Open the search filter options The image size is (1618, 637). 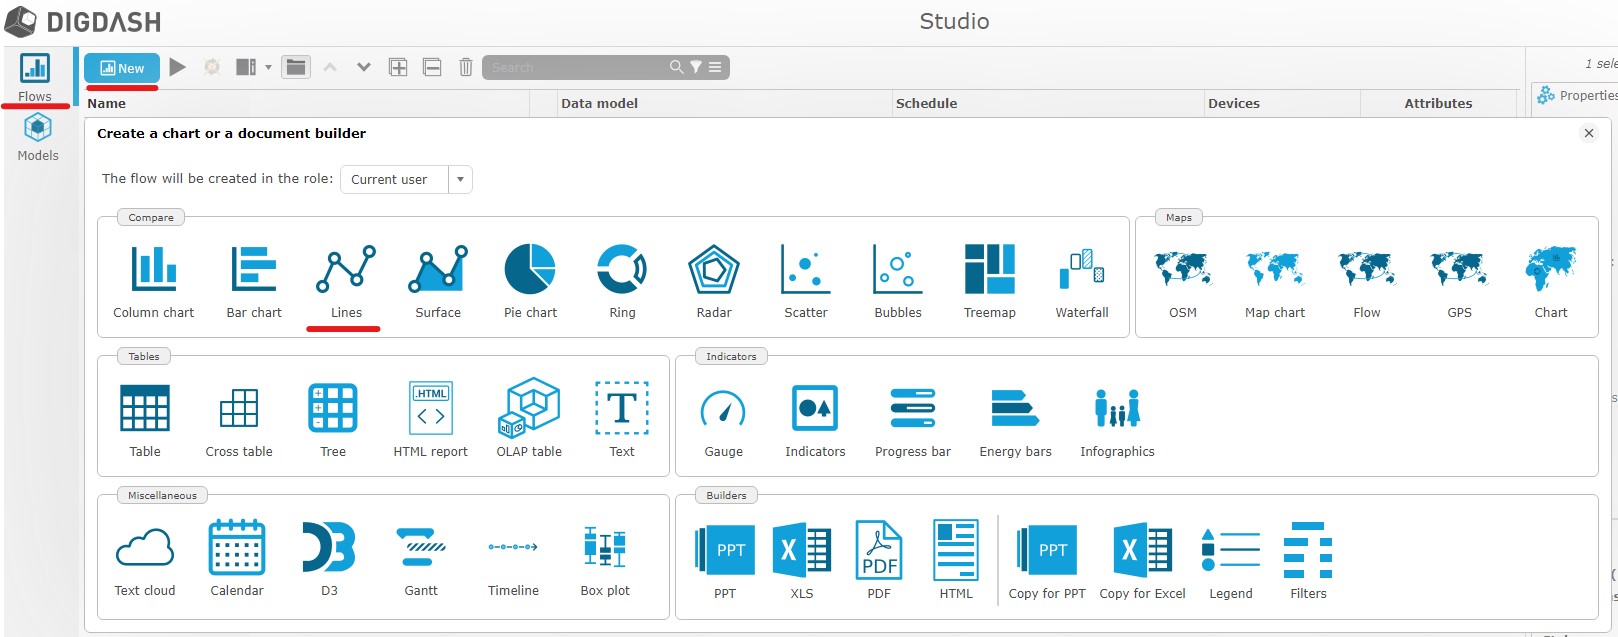pos(696,67)
